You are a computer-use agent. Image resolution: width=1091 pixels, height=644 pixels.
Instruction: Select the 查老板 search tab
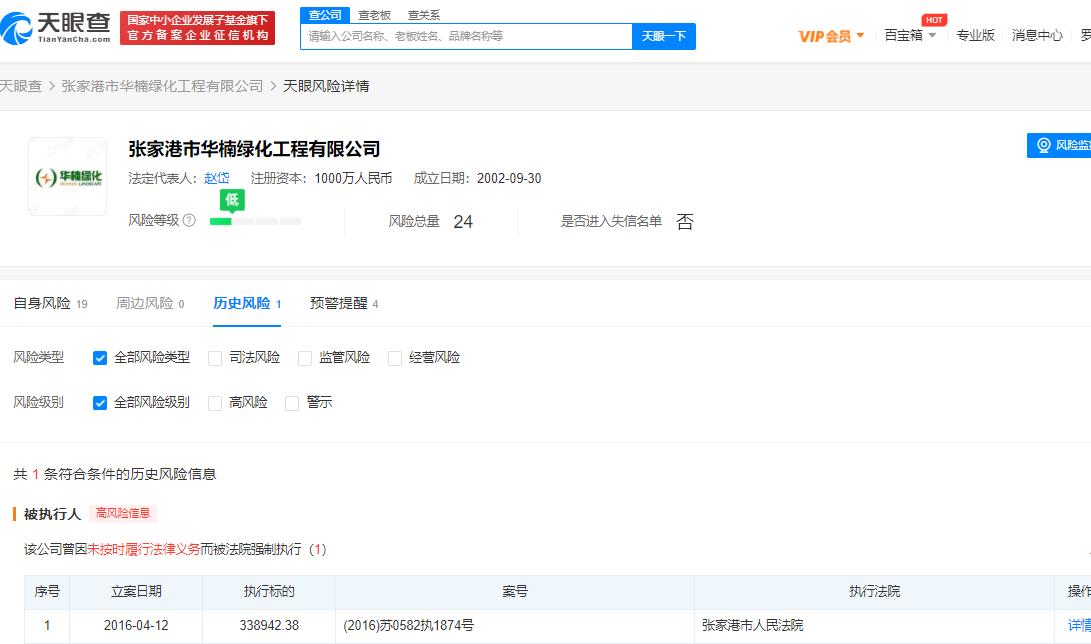click(x=374, y=15)
